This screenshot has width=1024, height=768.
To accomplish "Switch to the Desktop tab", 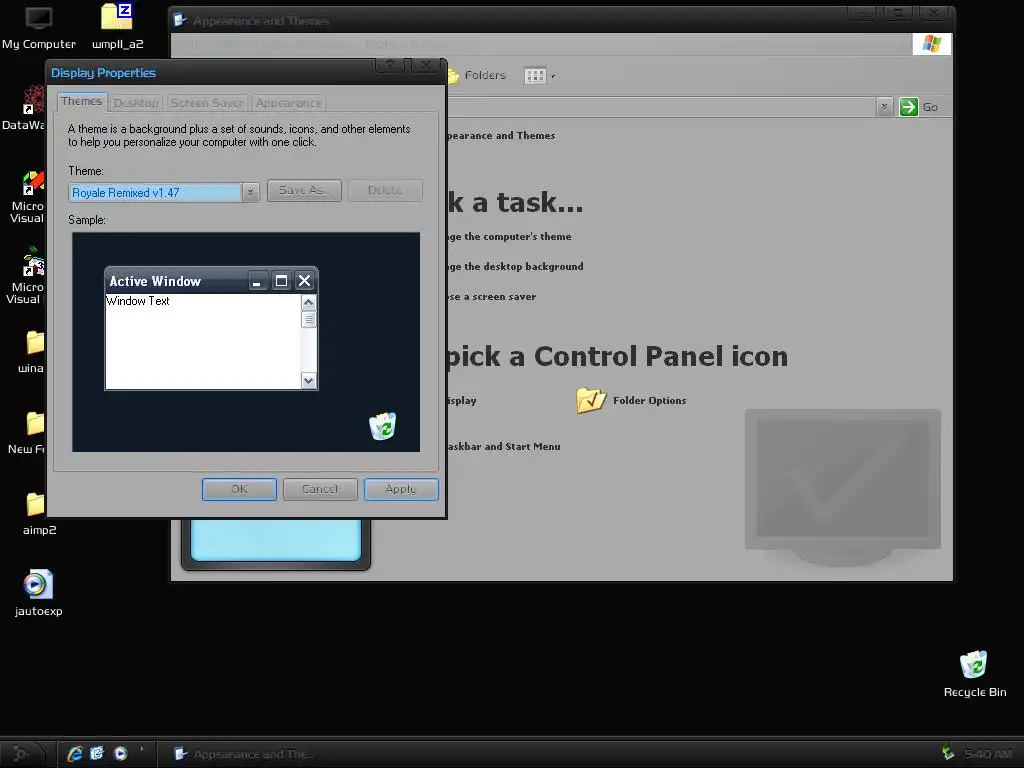I will (136, 103).
